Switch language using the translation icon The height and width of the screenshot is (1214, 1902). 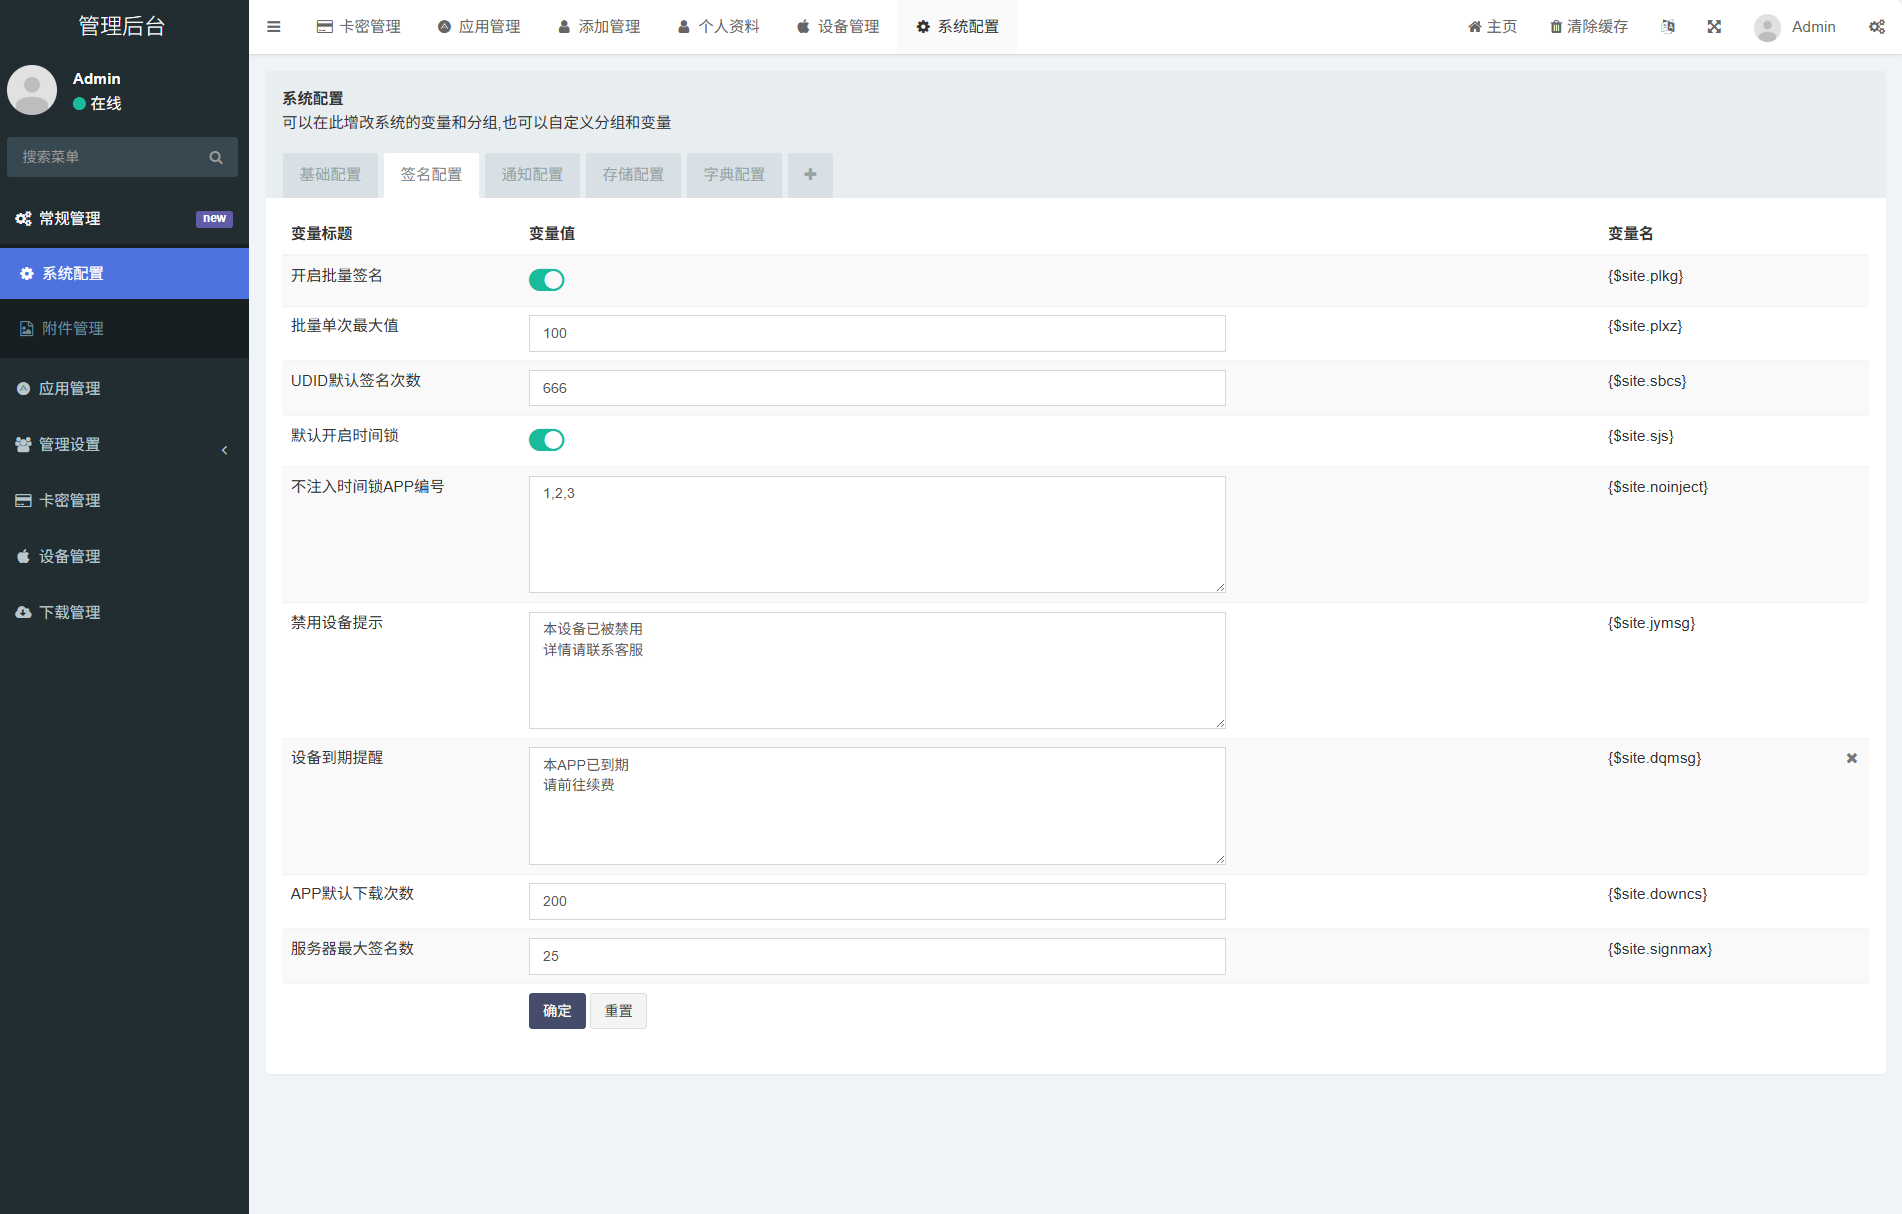tap(1667, 26)
